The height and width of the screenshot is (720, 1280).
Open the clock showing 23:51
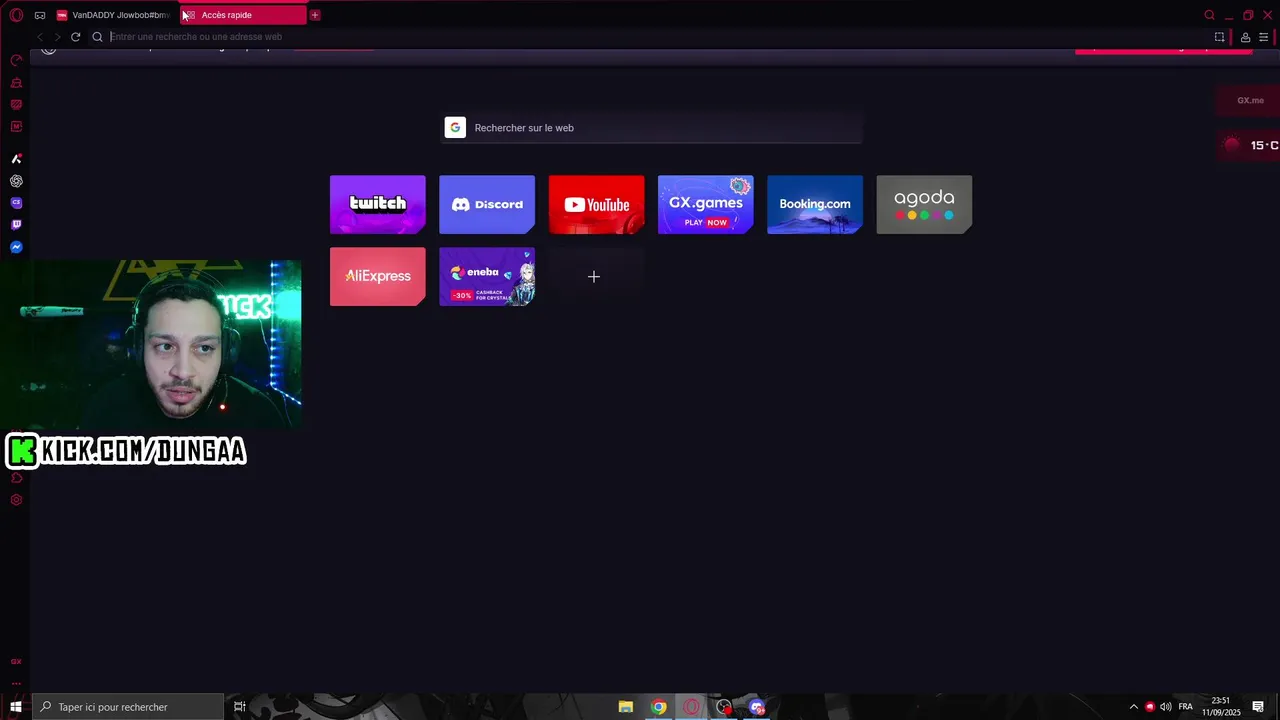coord(1221,707)
